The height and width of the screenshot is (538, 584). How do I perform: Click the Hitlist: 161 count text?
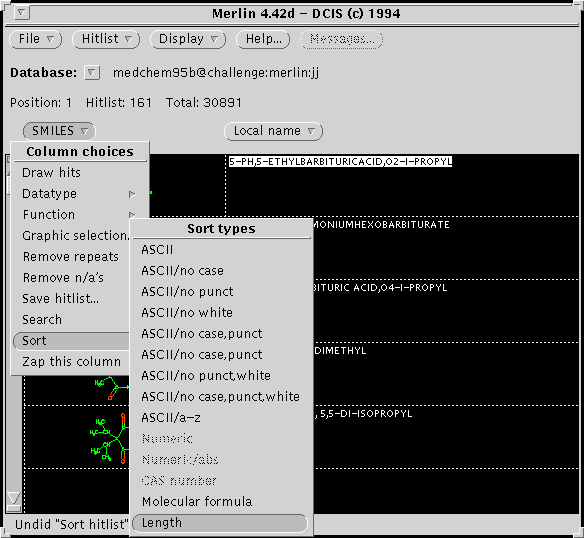119,102
